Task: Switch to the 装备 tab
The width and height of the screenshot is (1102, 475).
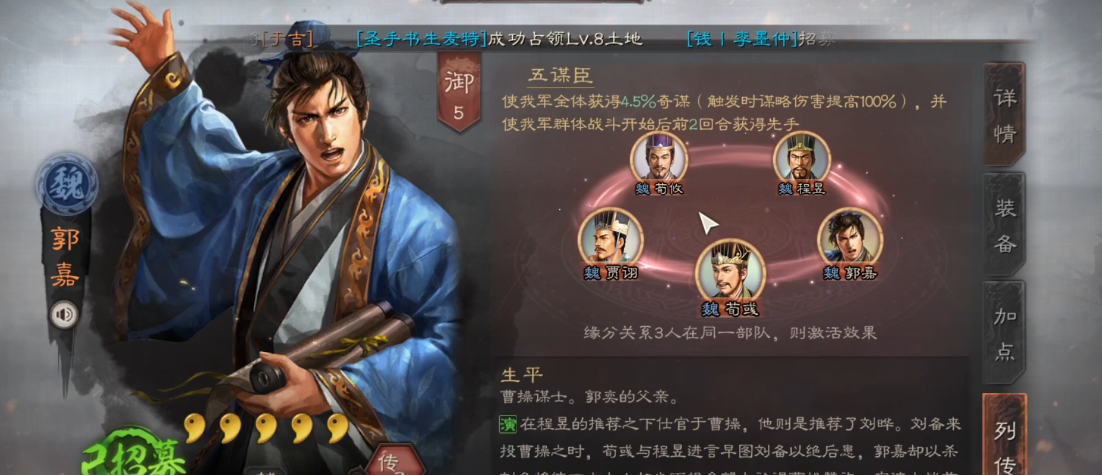Action: coord(1004,224)
